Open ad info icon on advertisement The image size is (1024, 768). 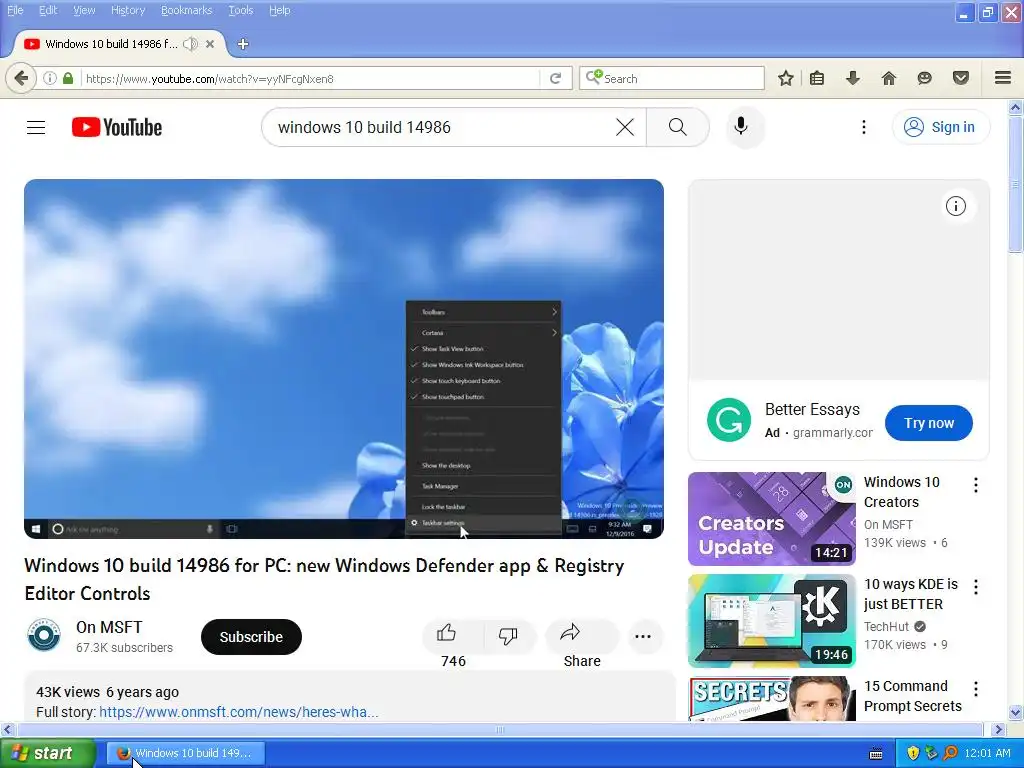955,206
